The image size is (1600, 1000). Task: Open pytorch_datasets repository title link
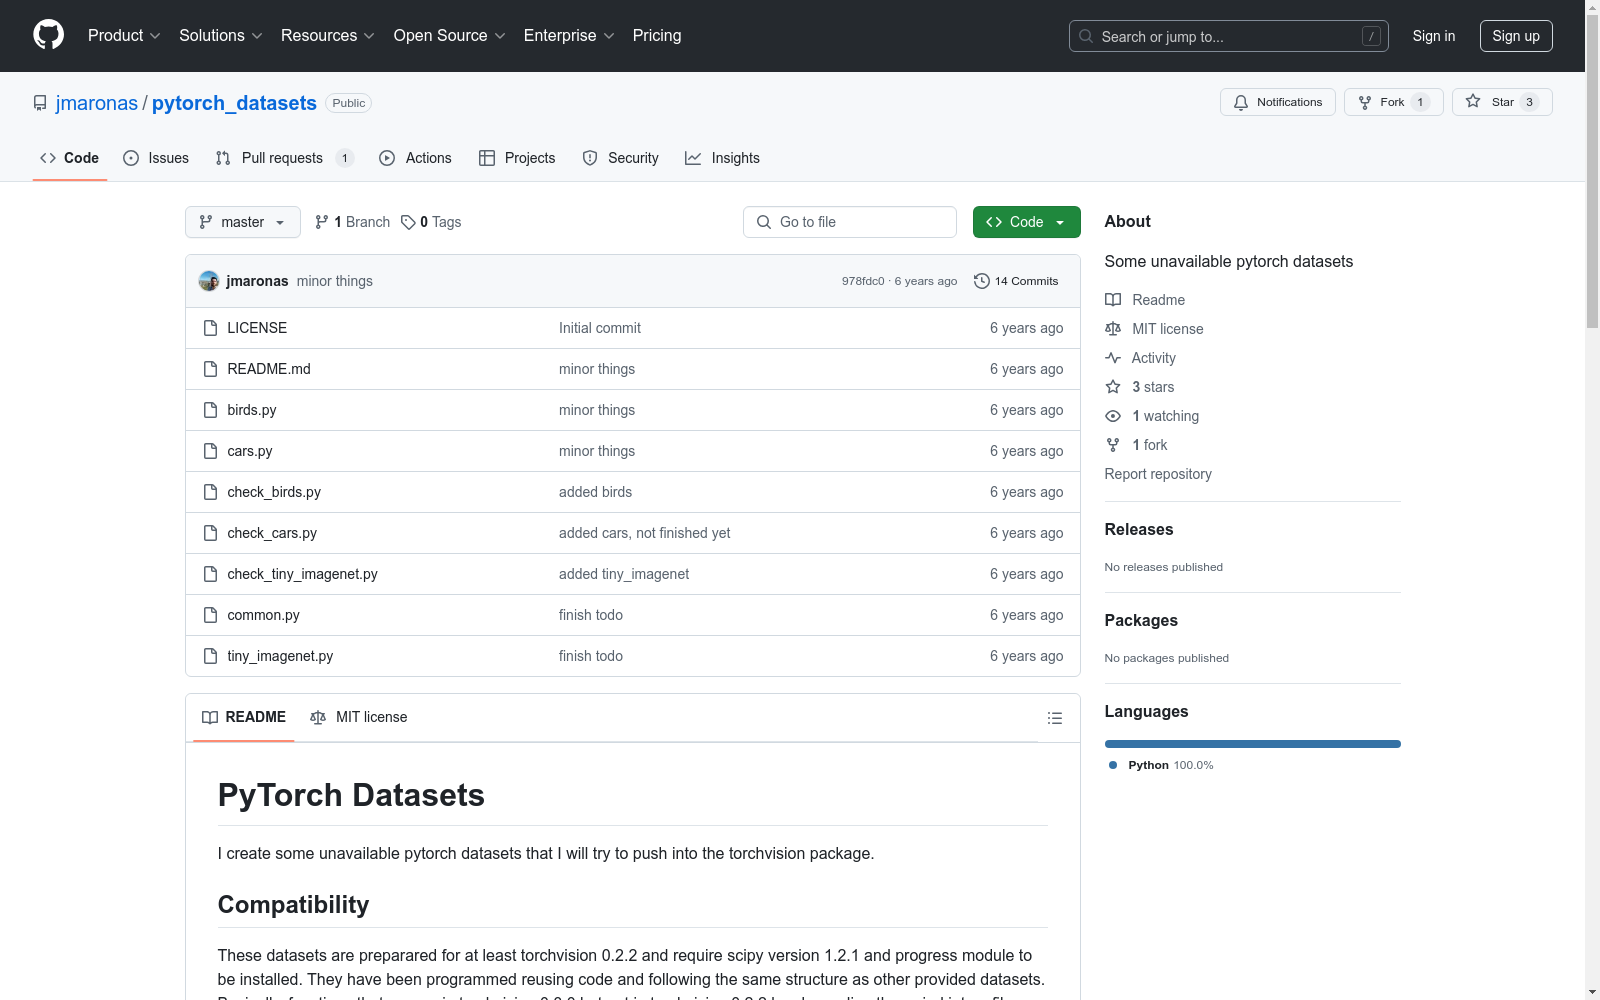[x=234, y=103]
